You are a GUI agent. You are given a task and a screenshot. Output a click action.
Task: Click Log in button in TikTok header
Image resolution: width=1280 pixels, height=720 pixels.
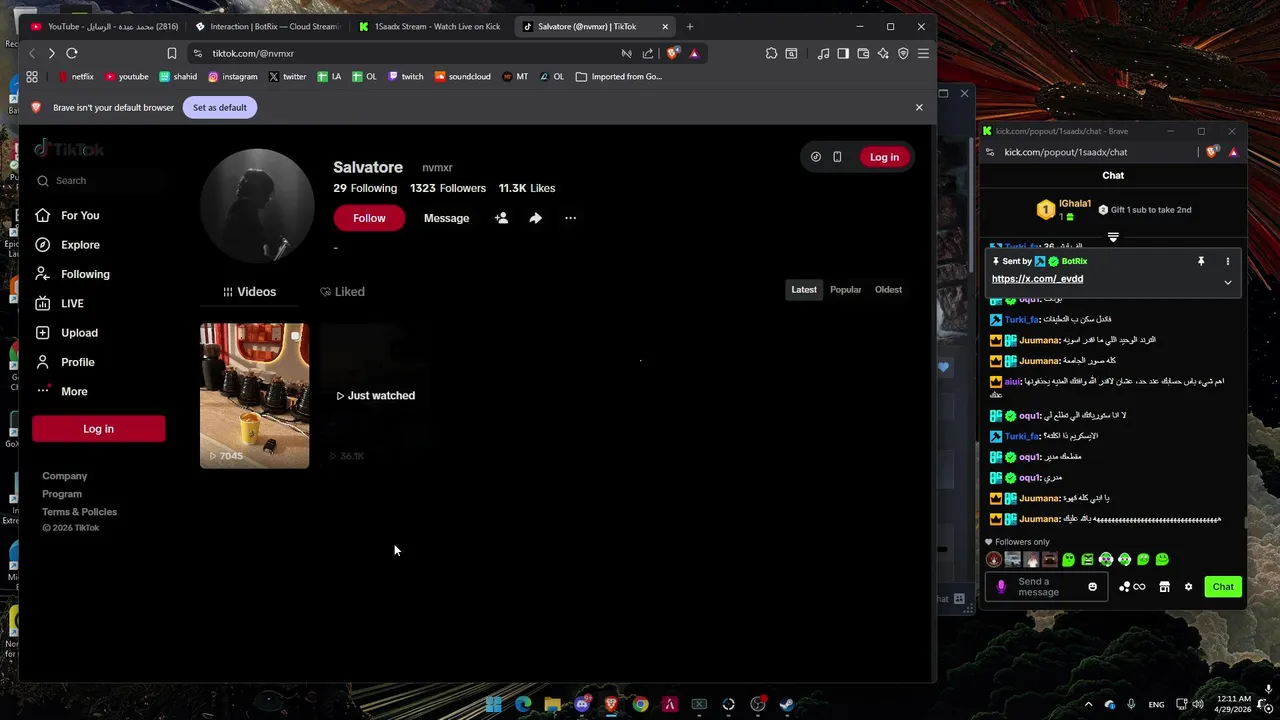pos(884,157)
